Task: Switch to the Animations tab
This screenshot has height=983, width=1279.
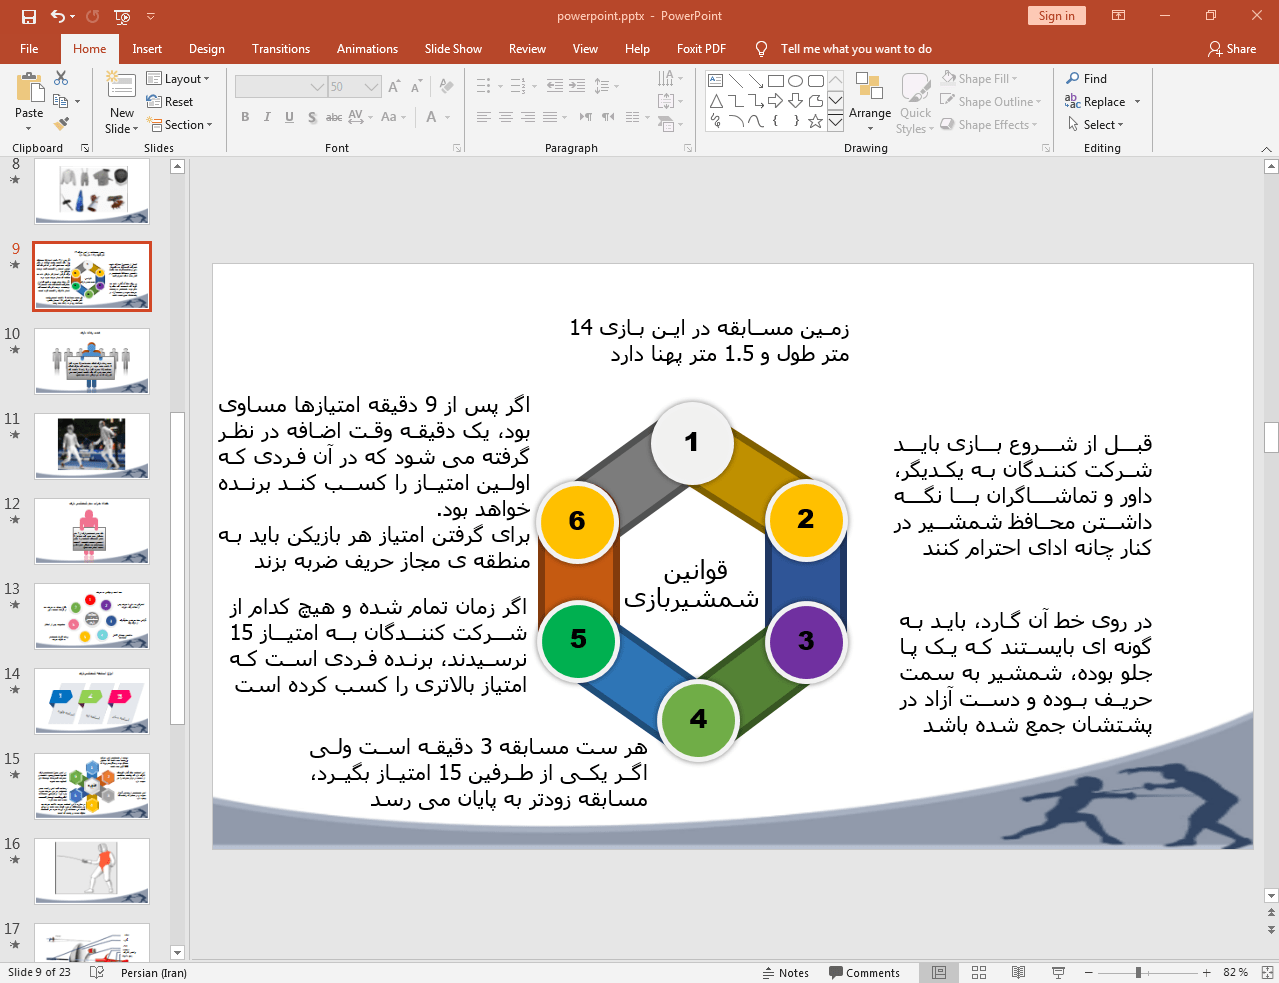Action: click(367, 48)
